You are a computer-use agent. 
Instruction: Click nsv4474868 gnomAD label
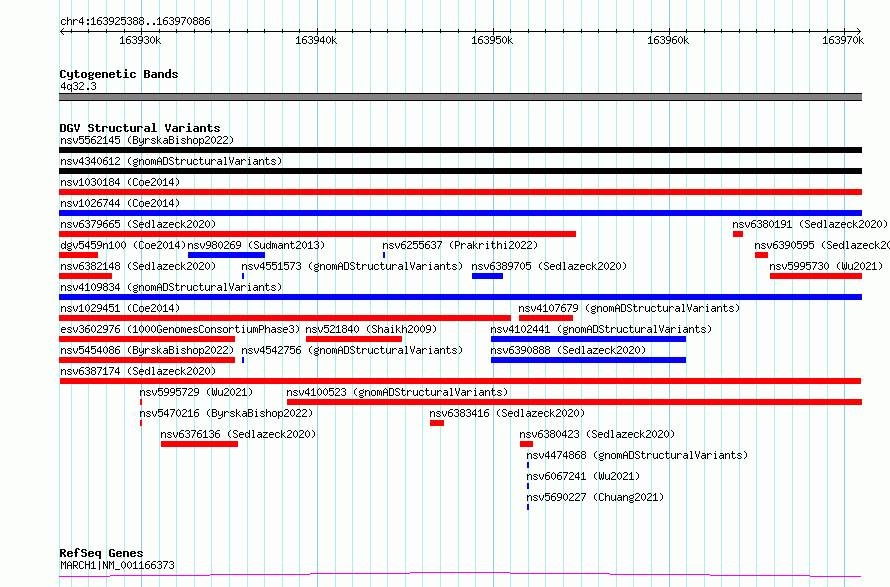tap(637, 455)
